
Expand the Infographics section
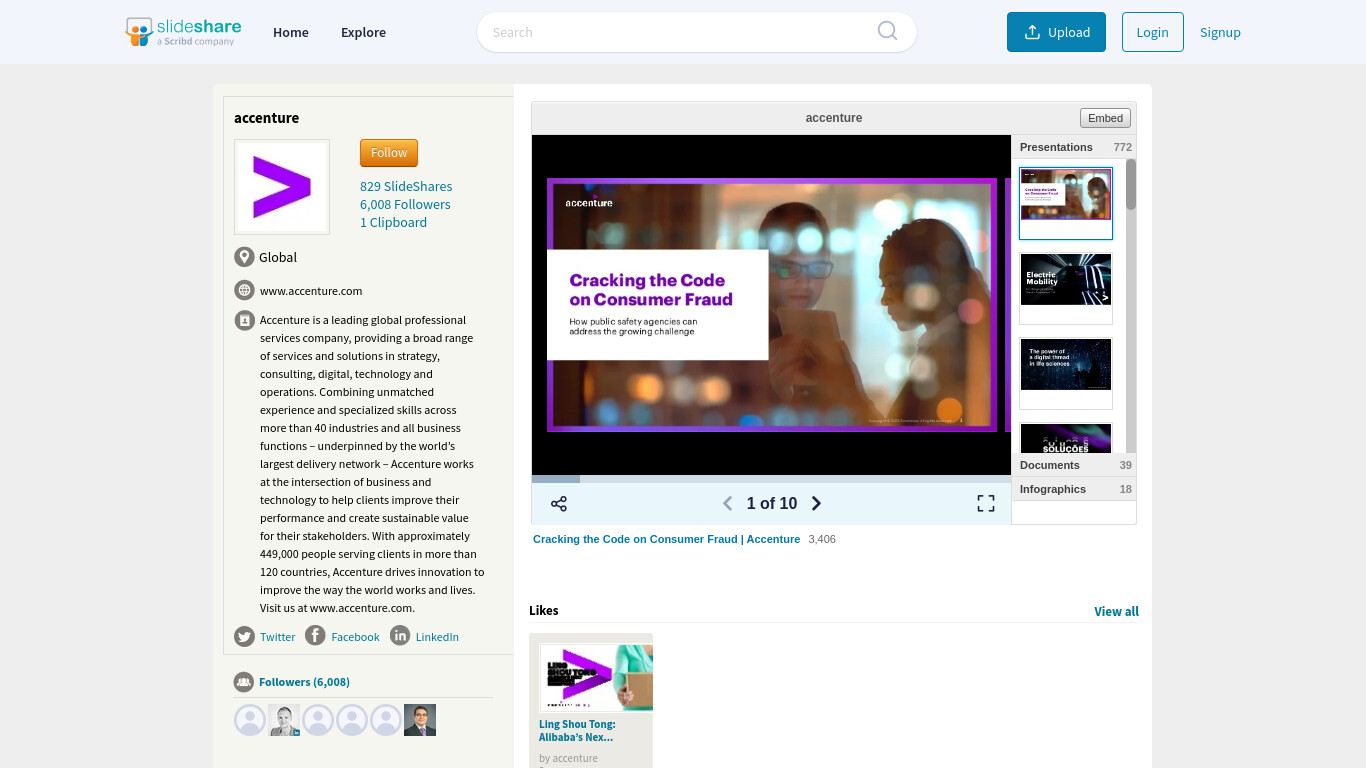tap(1074, 489)
